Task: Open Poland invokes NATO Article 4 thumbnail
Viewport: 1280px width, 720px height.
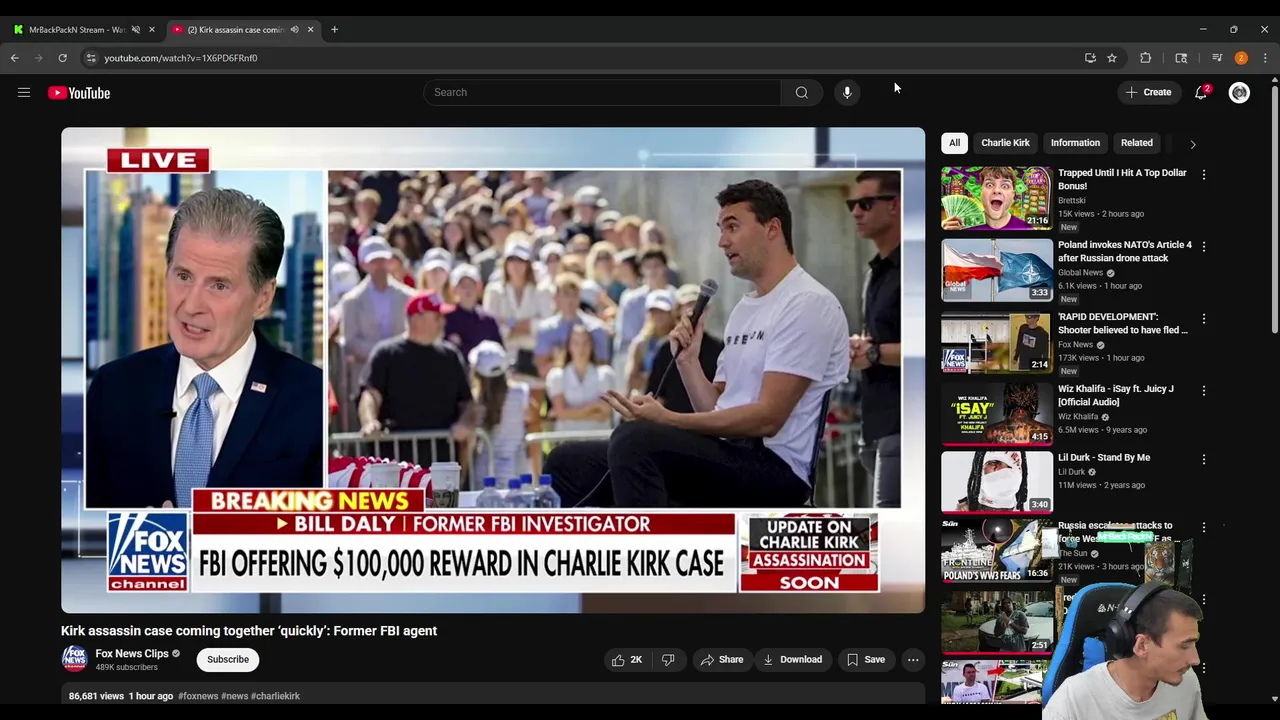Action: click(997, 270)
